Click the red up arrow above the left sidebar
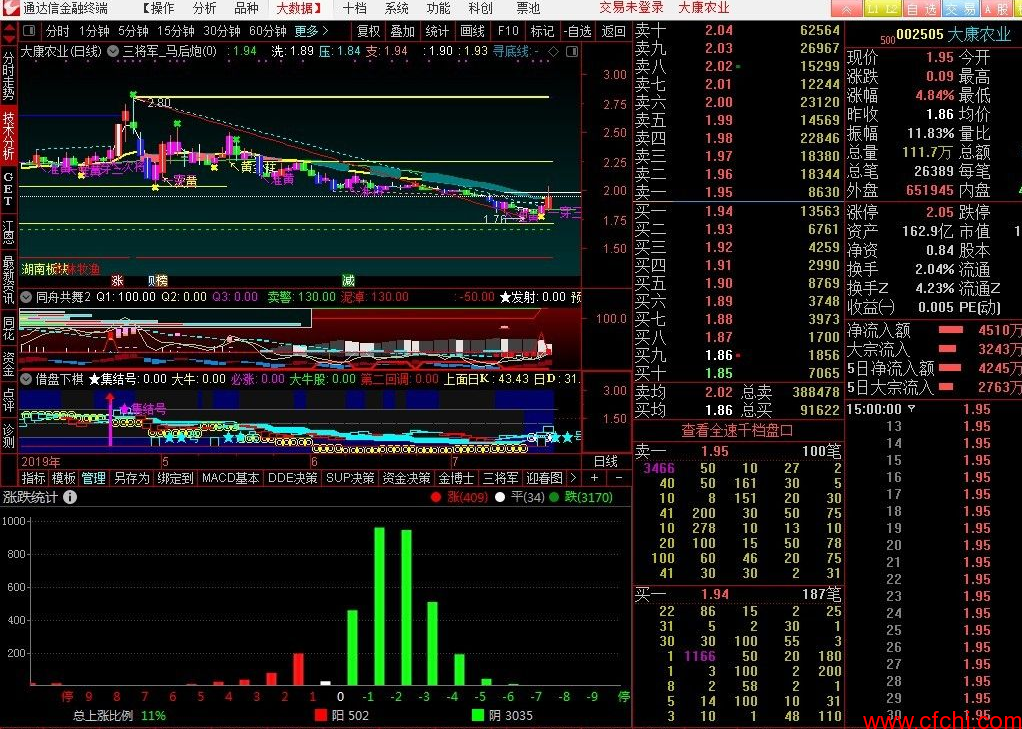This screenshot has width=1022, height=729. (9, 29)
